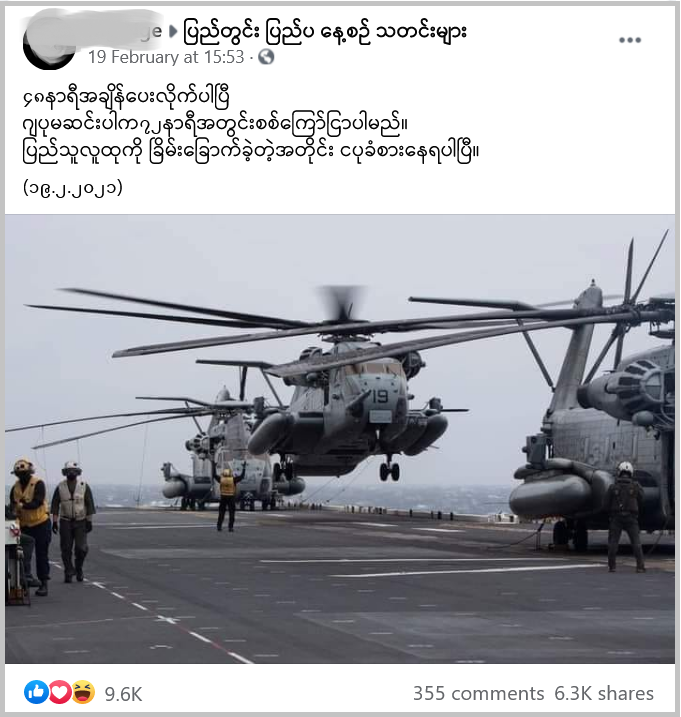This screenshot has height=717, width=681.
Task: Open the three-dot post options menu
Action: pyautogui.click(x=630, y=40)
